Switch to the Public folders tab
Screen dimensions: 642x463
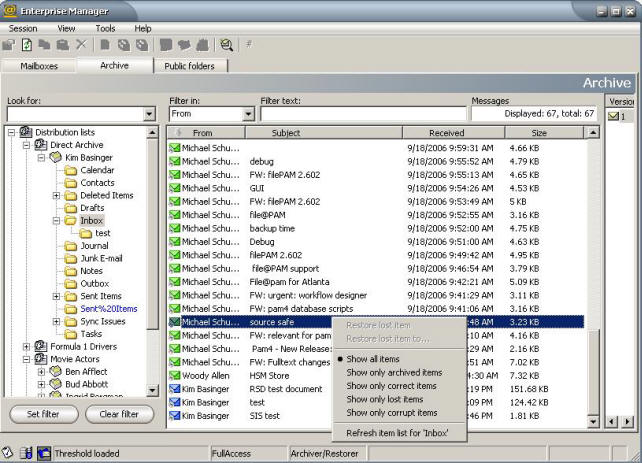coord(190,66)
